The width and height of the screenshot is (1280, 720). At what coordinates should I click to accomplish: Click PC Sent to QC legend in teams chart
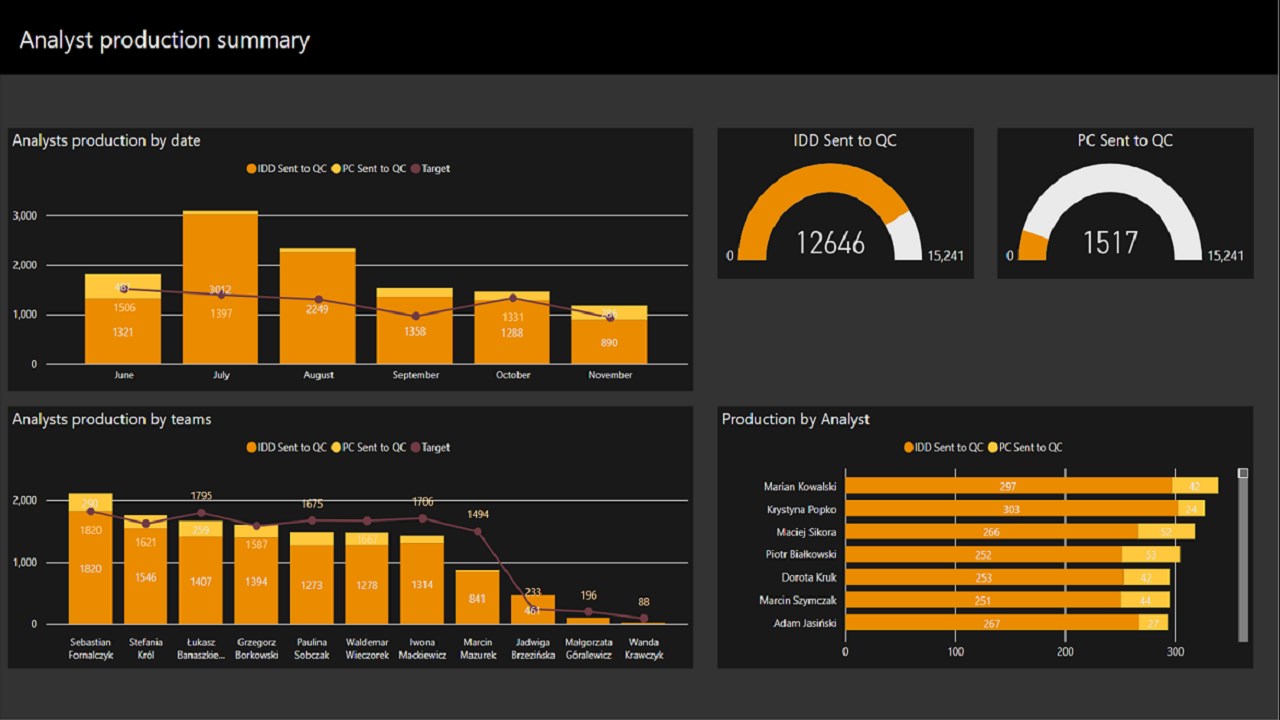point(369,447)
